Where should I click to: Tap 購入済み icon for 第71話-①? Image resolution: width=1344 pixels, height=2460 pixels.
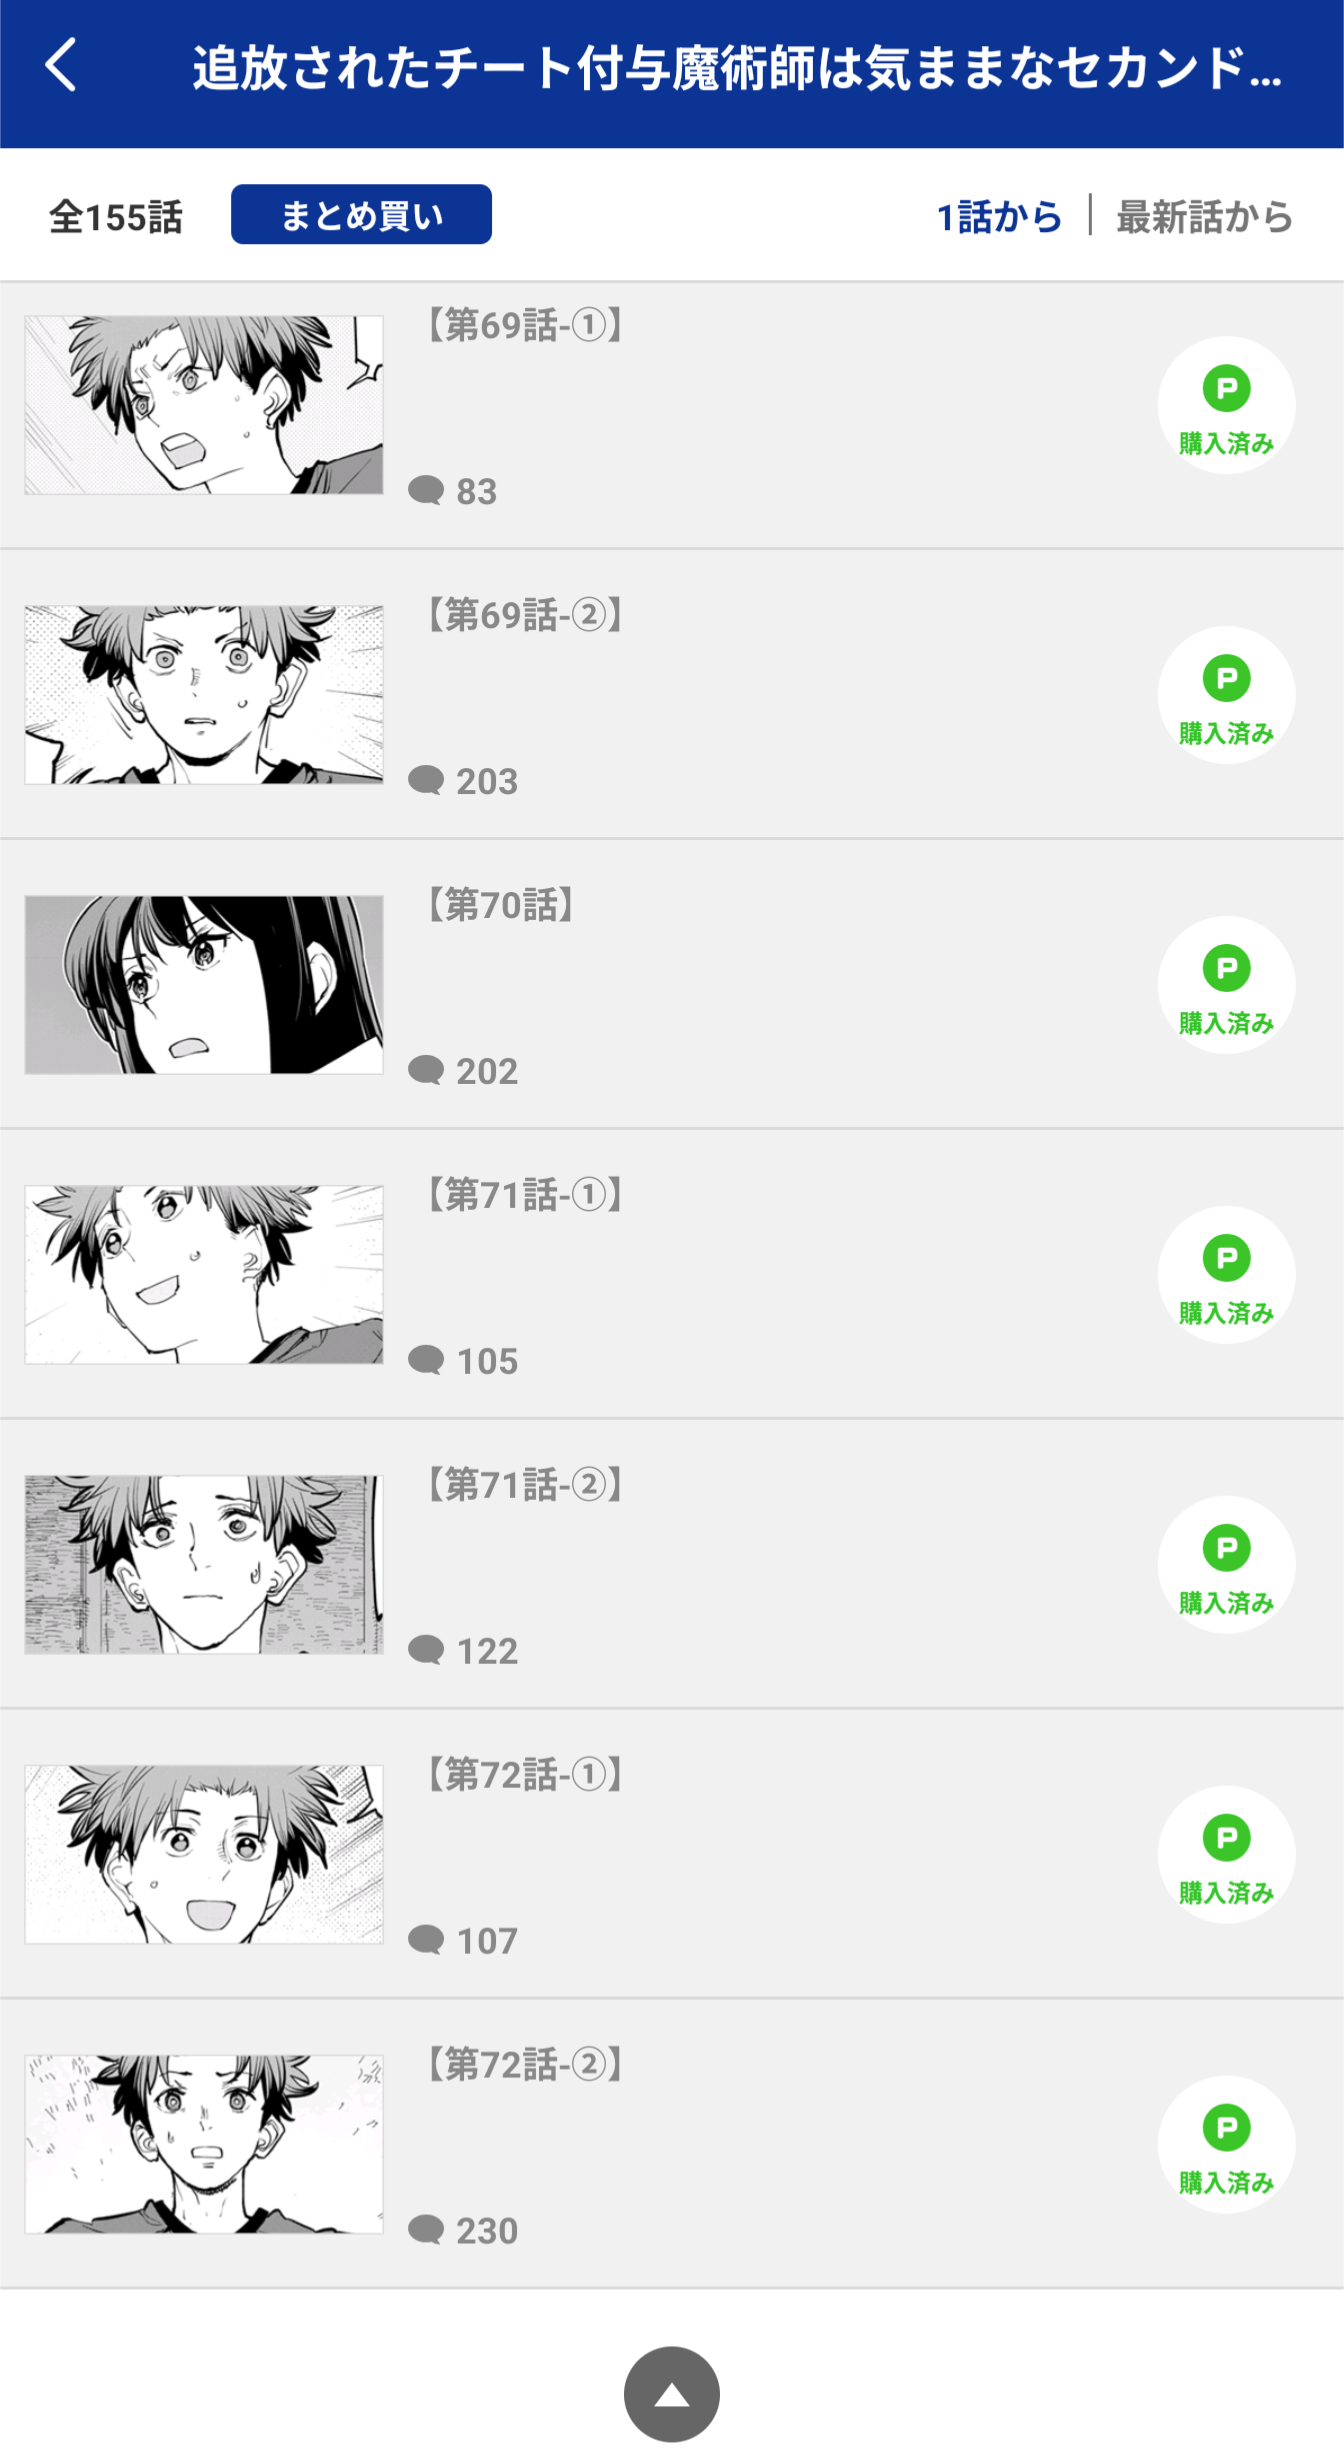click(1226, 1275)
